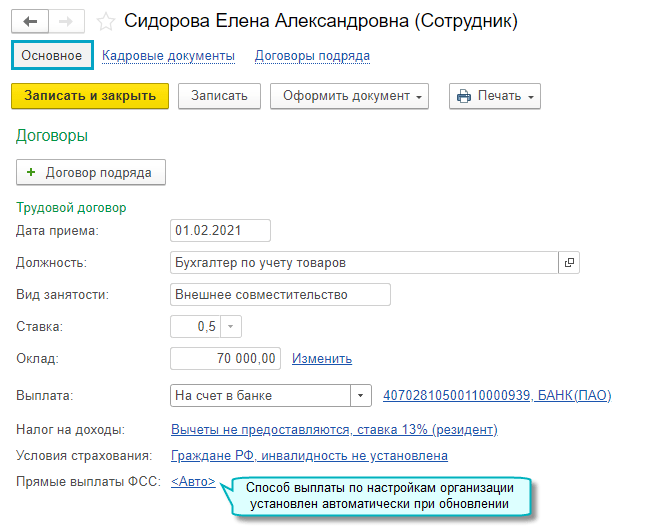Click the Записать button
Image resolution: width=662 pixels, height=529 pixels.
[219, 96]
